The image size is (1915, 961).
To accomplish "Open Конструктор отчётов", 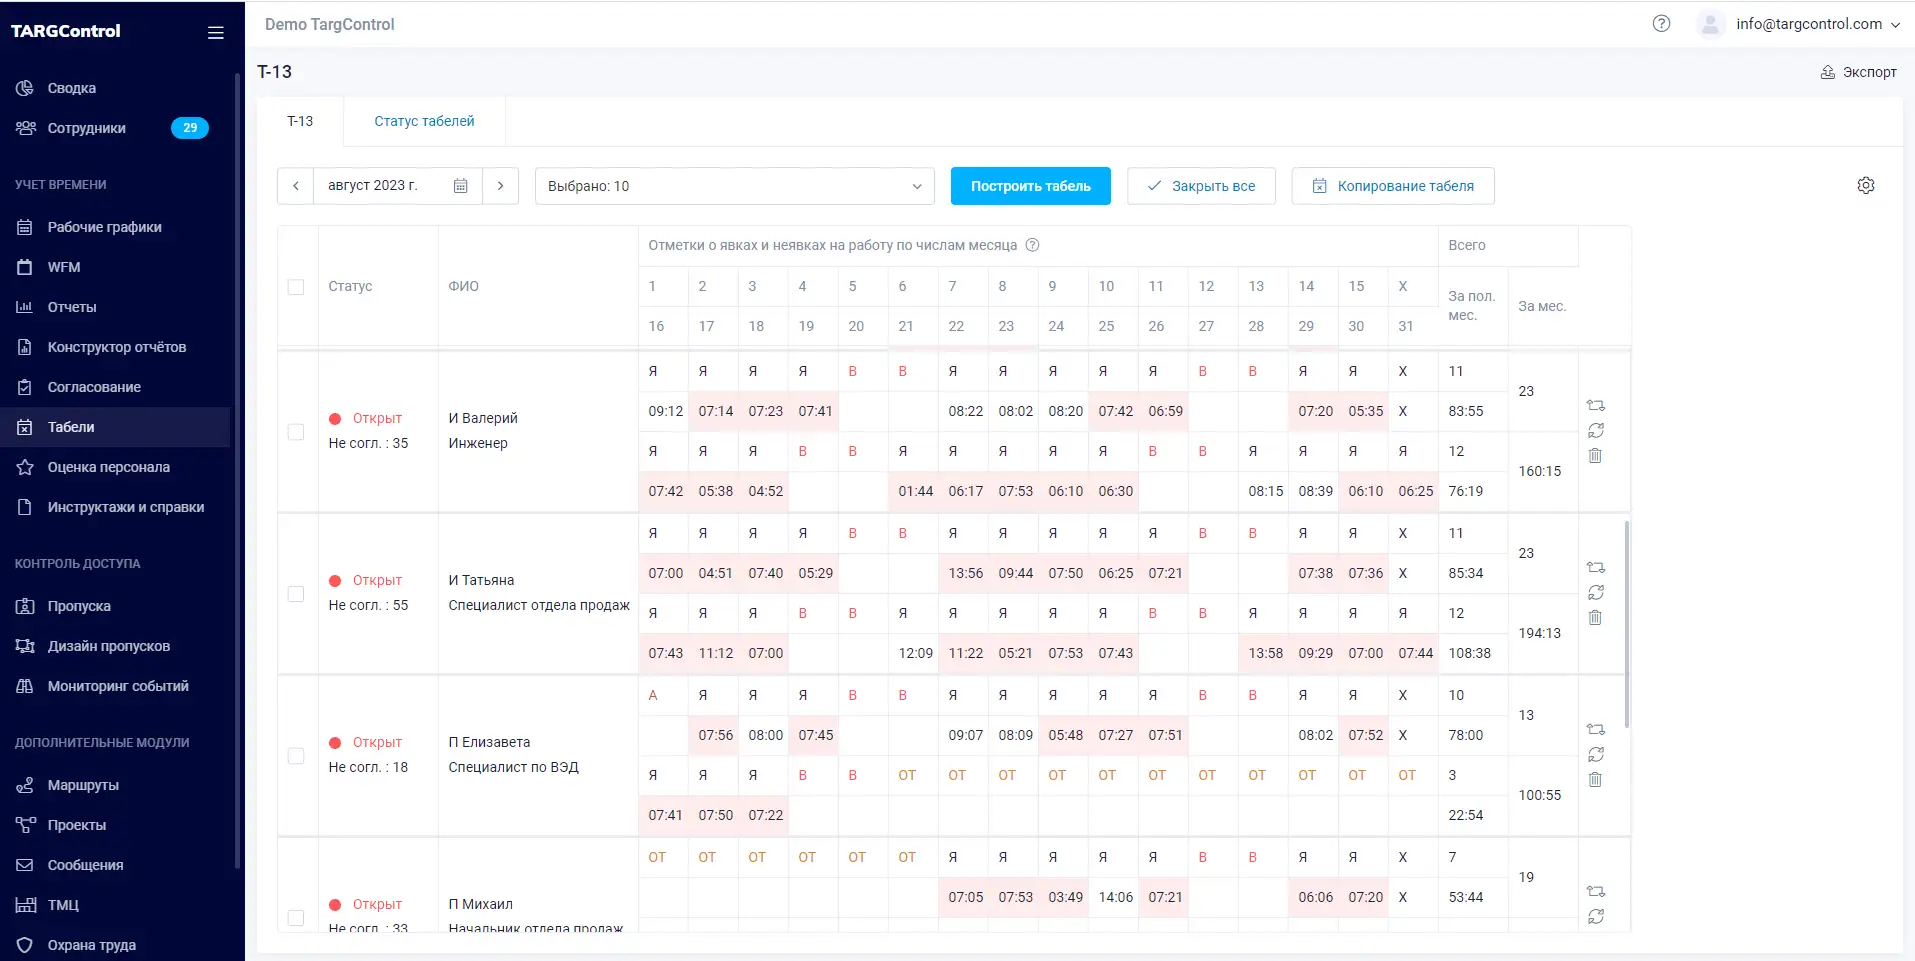I will coord(115,347).
